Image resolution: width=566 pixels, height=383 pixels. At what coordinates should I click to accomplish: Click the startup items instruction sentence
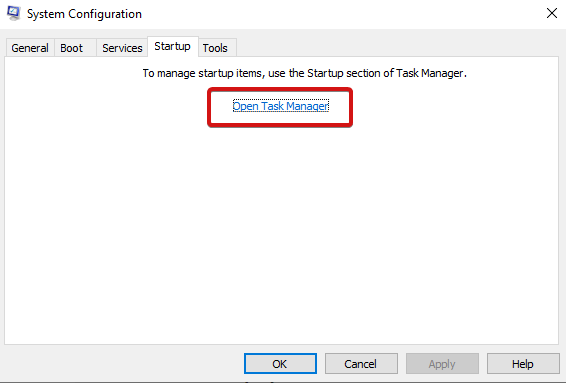(304, 73)
